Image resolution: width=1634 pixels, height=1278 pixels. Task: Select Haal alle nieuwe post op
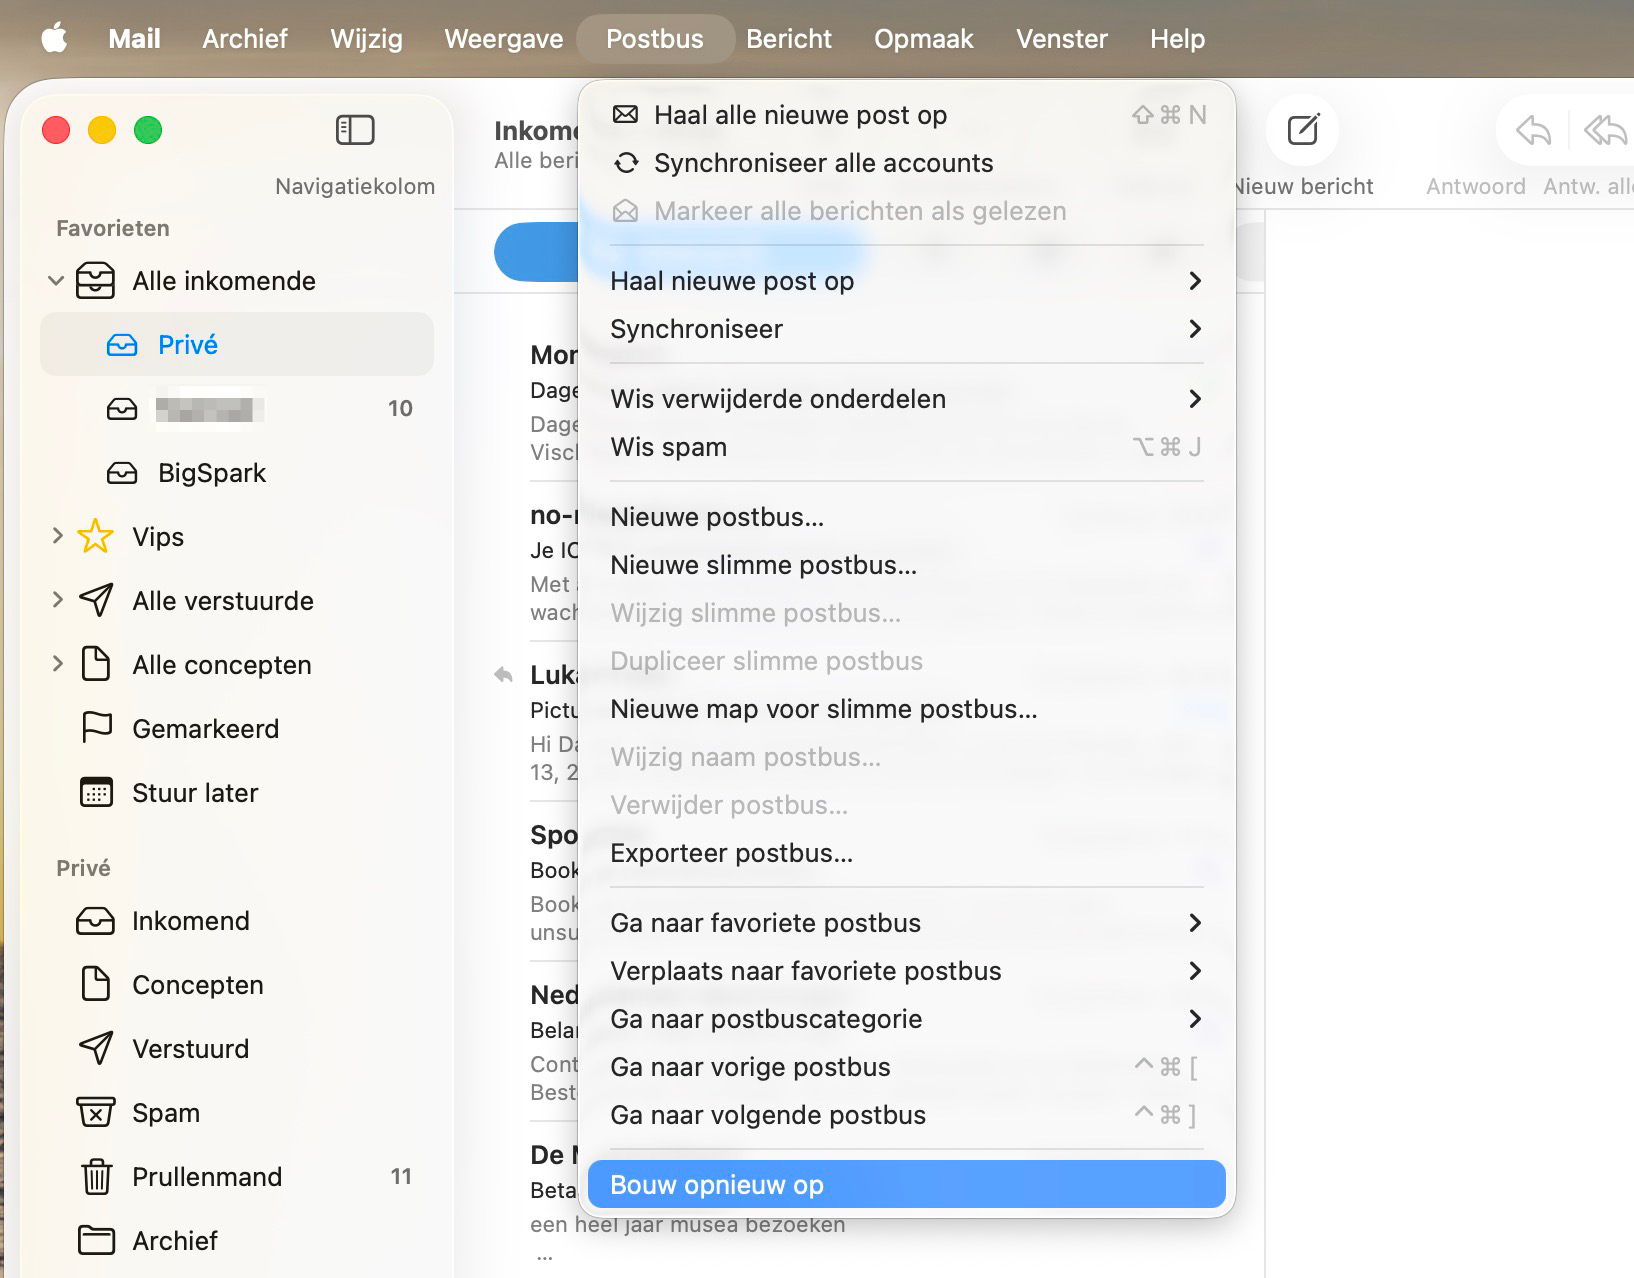[x=907, y=115]
